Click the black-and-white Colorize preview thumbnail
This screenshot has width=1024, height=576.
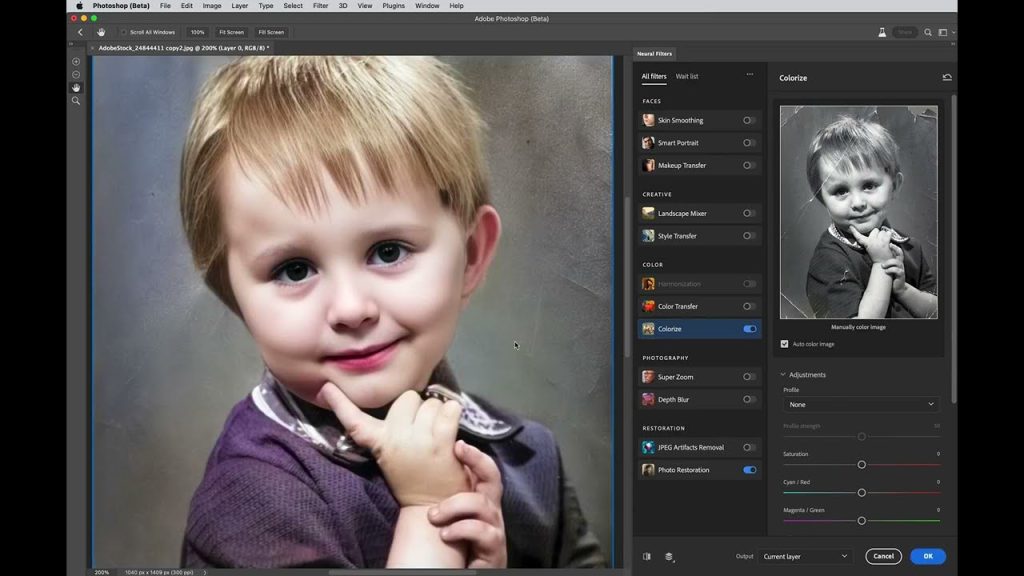(858, 212)
